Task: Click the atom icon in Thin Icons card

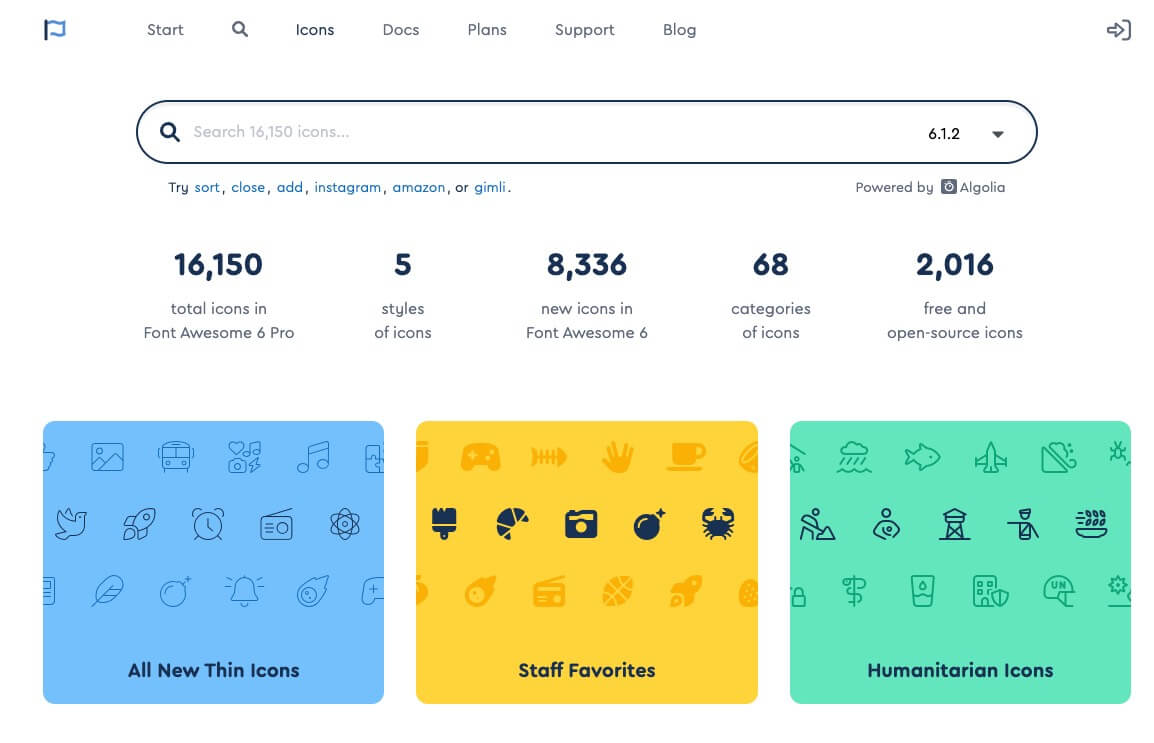Action: coord(344,525)
